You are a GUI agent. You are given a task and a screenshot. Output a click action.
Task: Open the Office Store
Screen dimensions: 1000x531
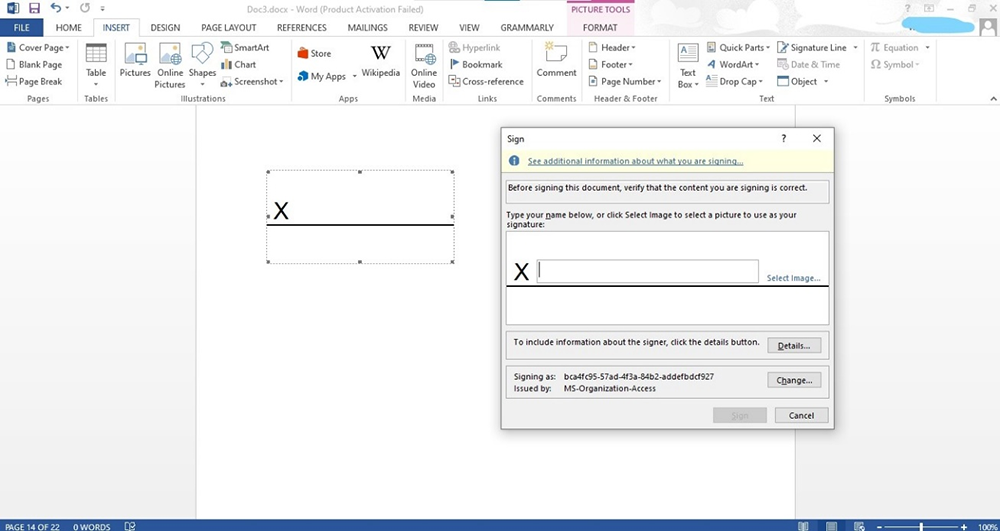pyautogui.click(x=314, y=54)
